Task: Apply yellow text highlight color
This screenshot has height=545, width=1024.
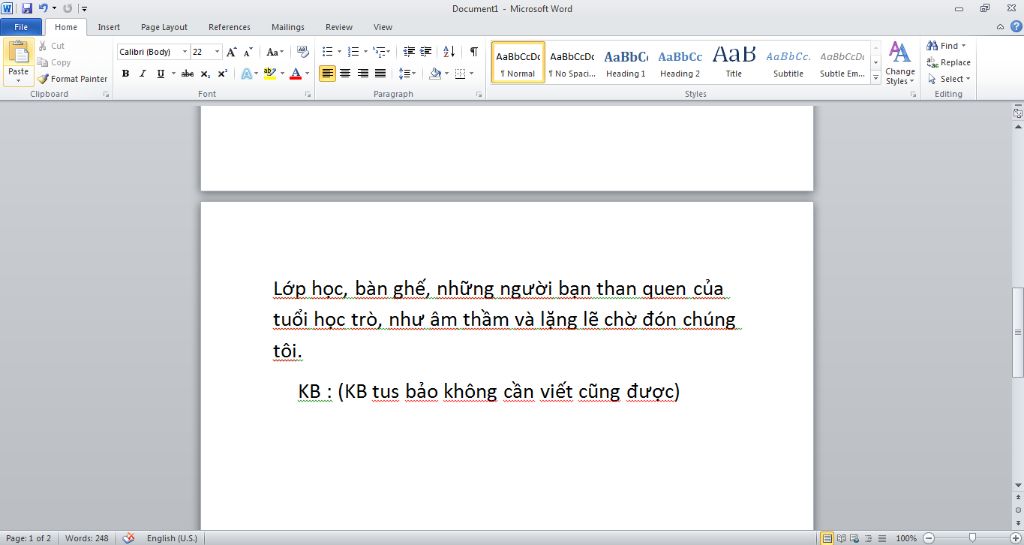Action: point(270,74)
